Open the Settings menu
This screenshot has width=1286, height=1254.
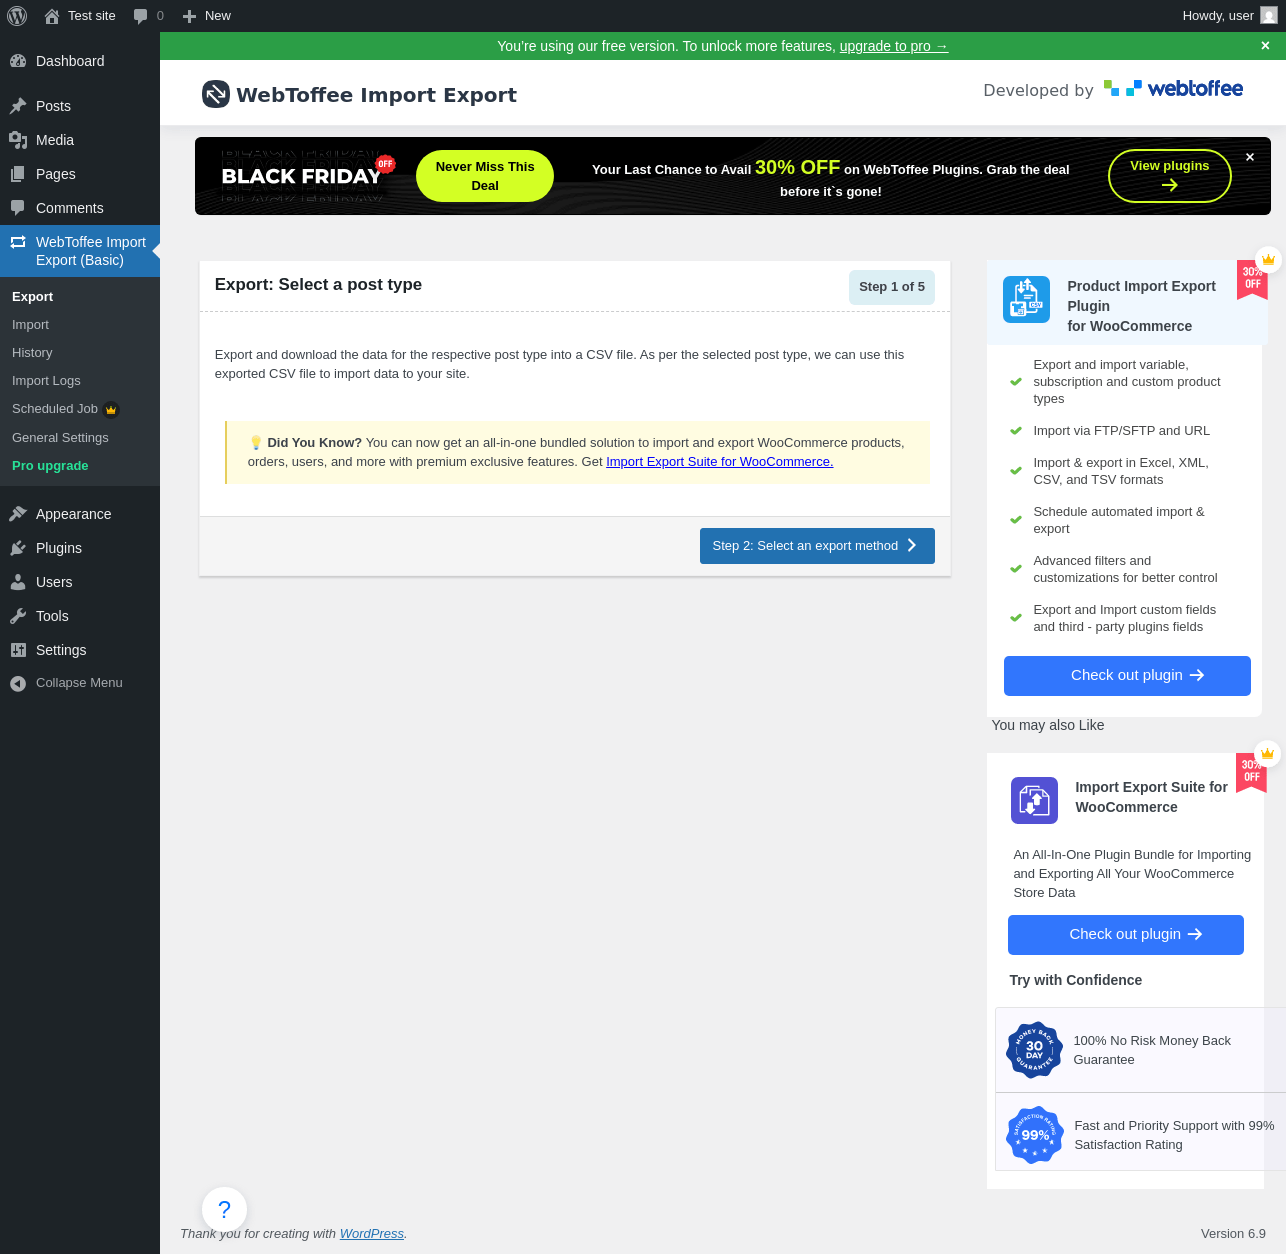tap(80, 650)
